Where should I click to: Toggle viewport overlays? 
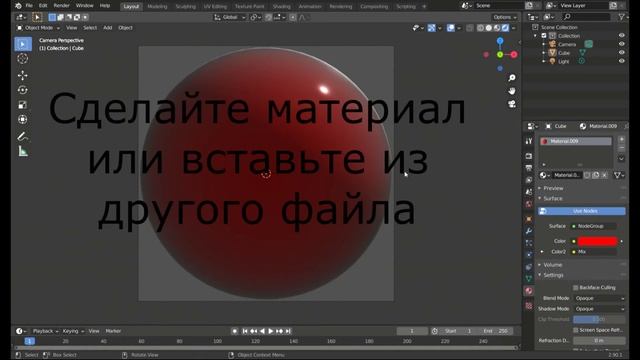tap(451, 28)
